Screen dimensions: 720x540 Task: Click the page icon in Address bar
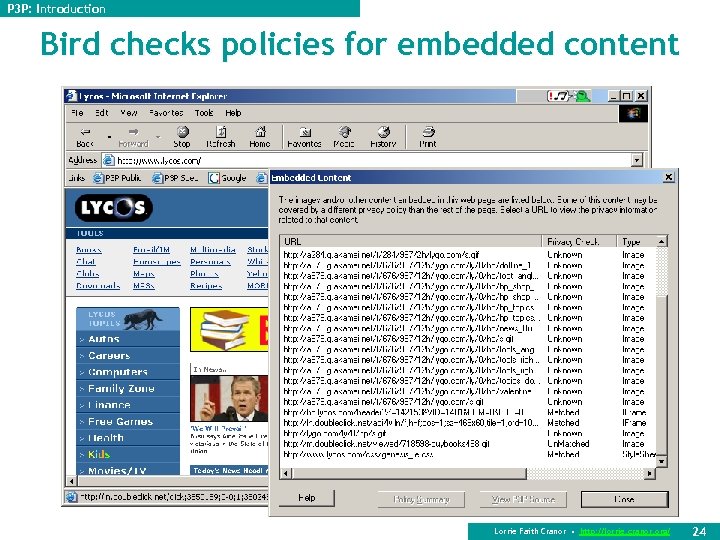coord(108,160)
